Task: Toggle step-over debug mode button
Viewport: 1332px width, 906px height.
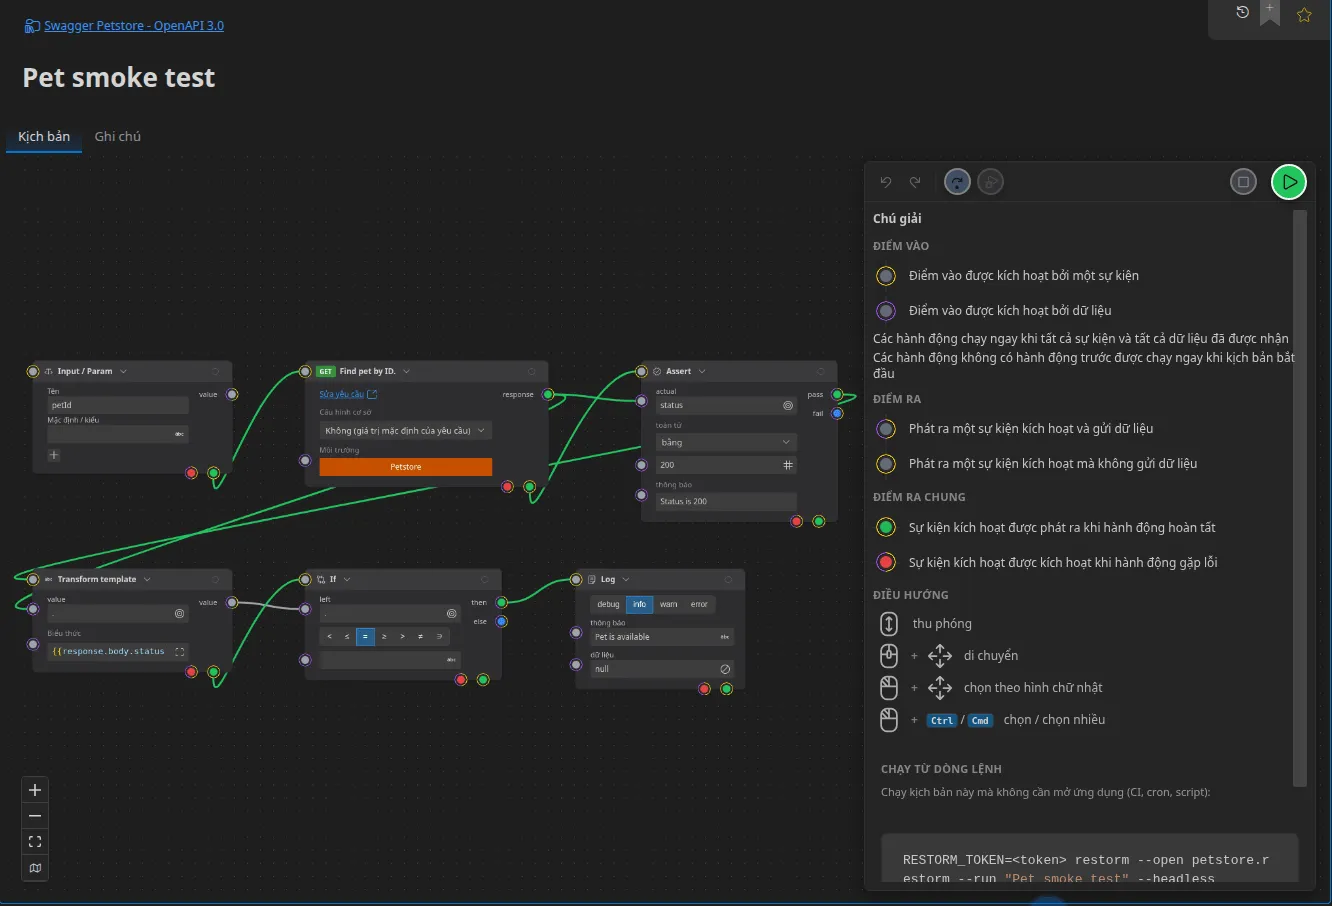Action: 957,182
